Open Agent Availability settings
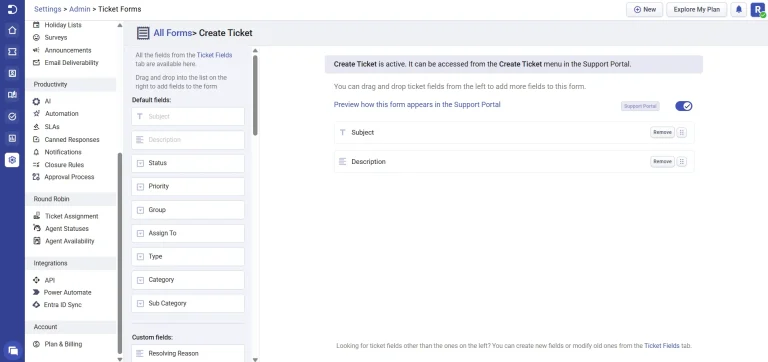The height and width of the screenshot is (362, 768). (x=70, y=241)
